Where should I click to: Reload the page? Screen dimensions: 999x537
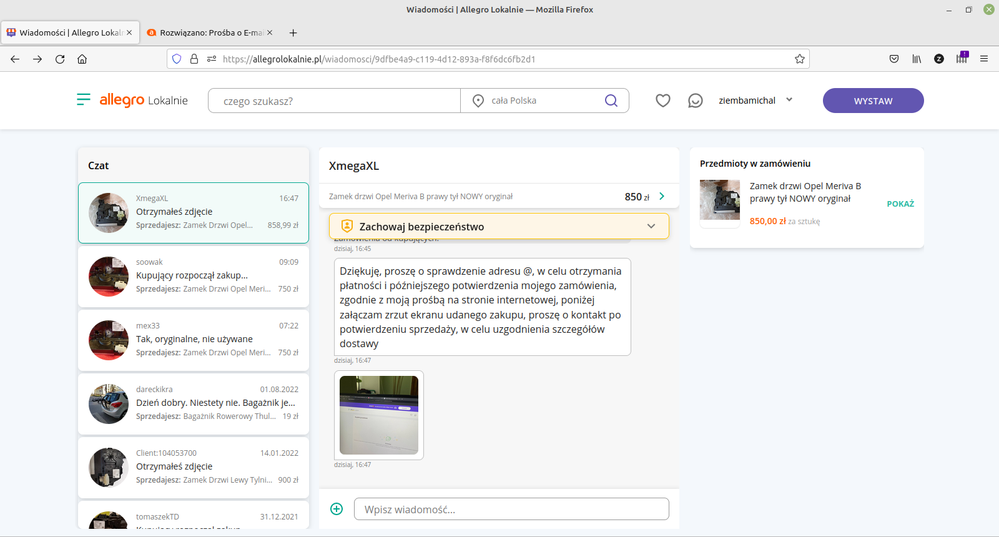60,59
